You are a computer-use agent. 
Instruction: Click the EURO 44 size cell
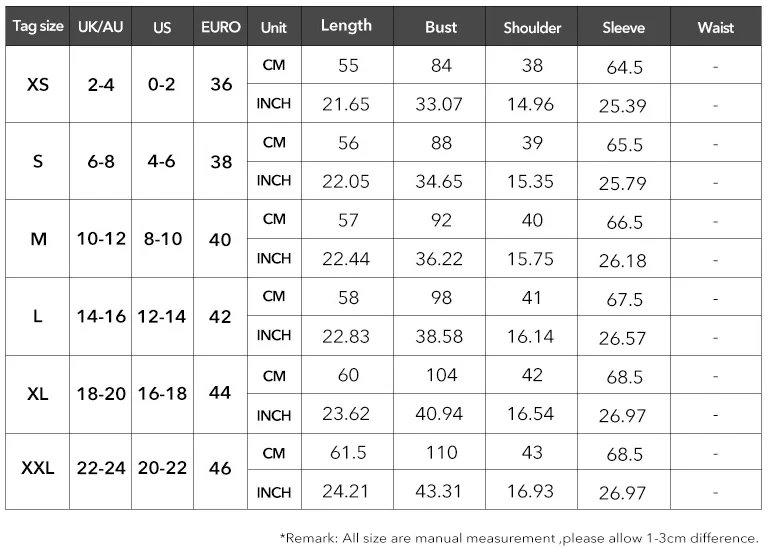click(220, 394)
